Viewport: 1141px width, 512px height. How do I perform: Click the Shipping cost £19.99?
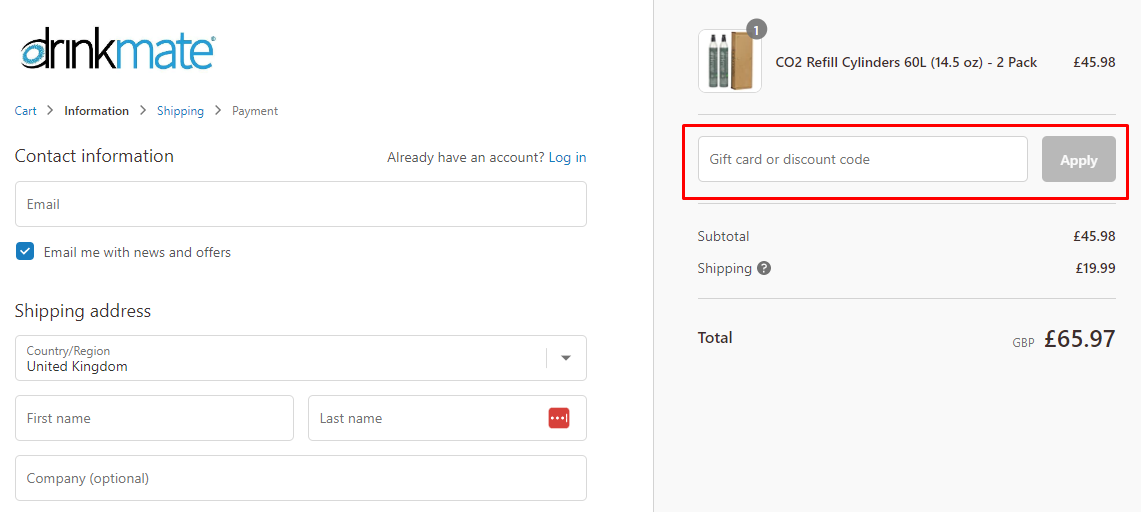pos(1095,268)
